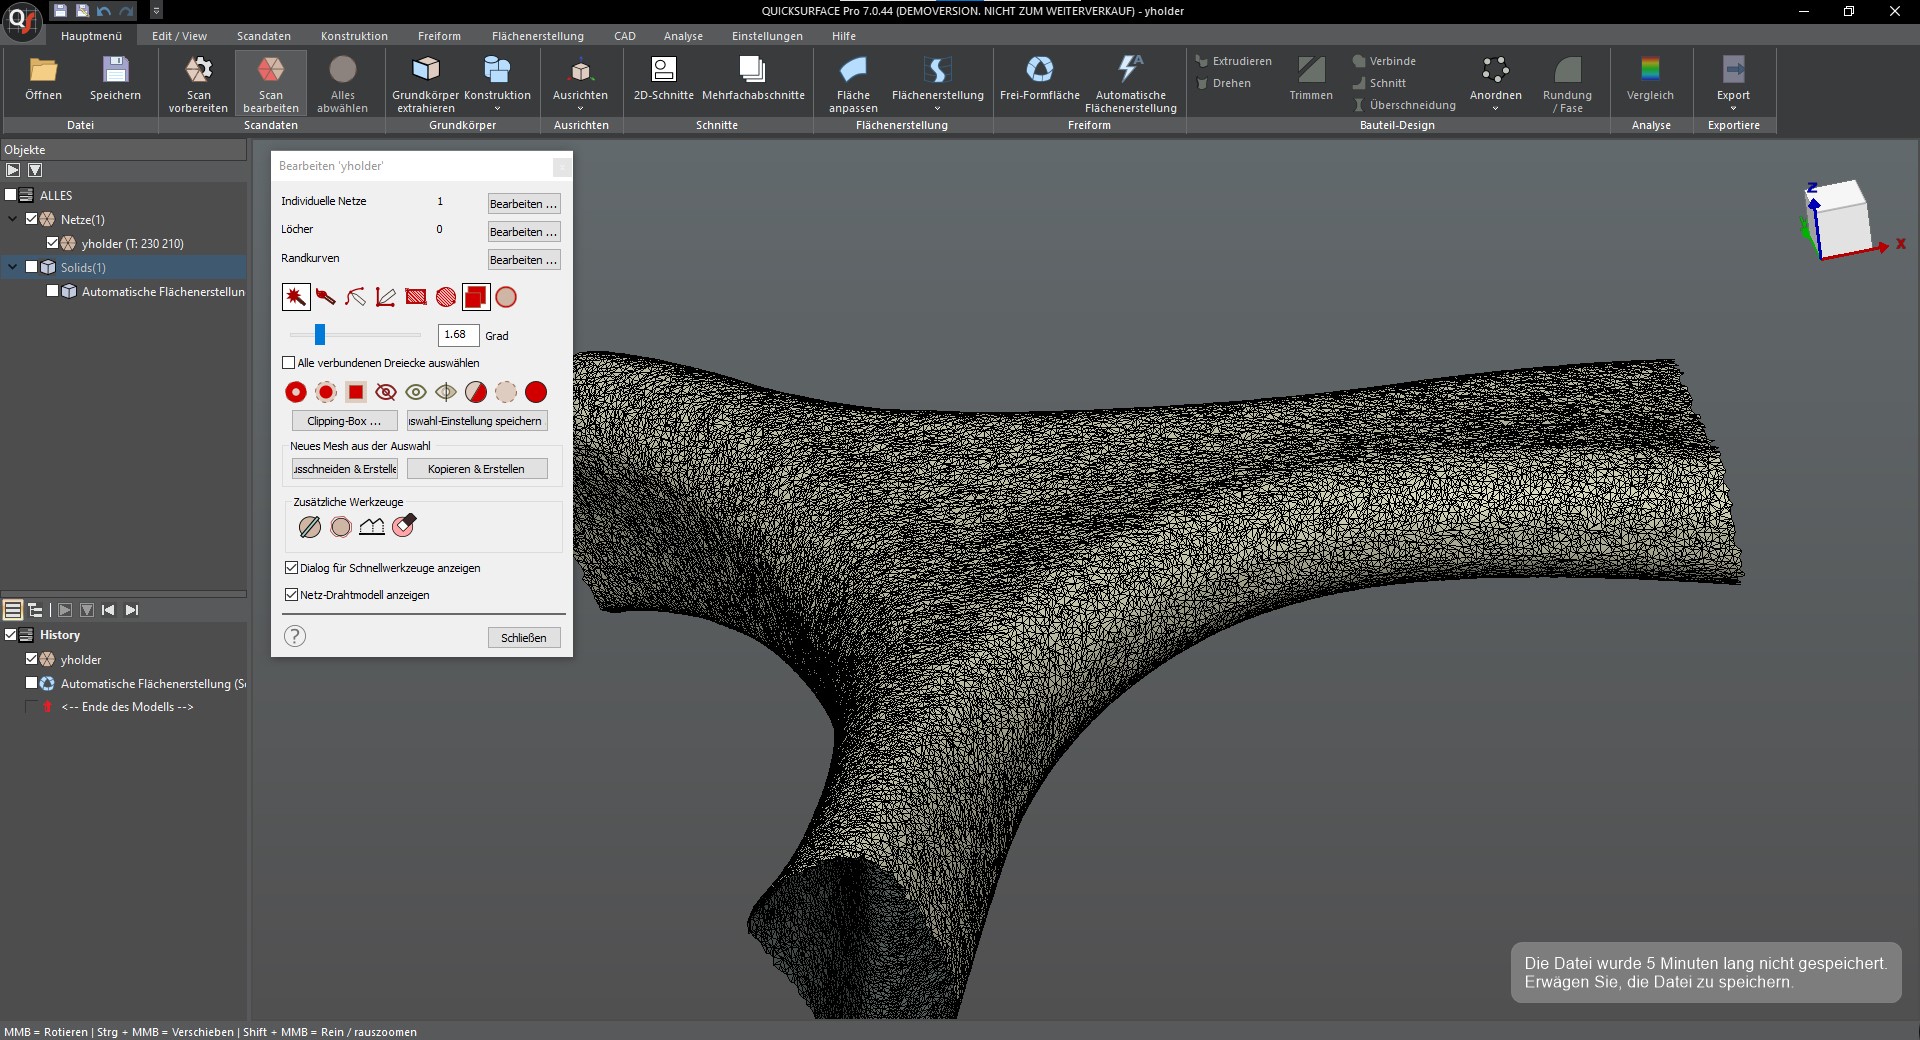The height and width of the screenshot is (1040, 1920).
Task: Switch to the Freiform ribbon tab
Action: pos(439,36)
